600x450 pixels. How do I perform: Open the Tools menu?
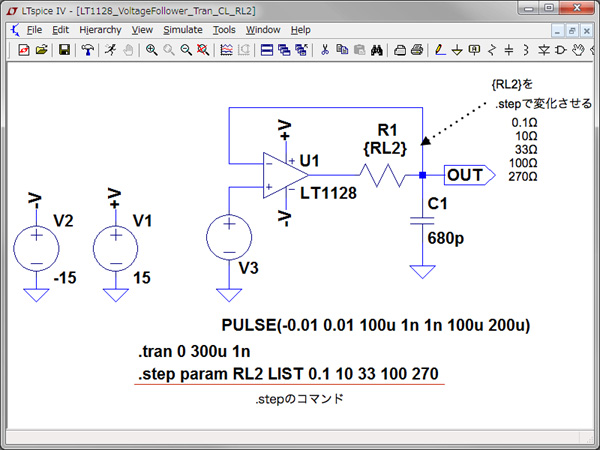[224, 30]
